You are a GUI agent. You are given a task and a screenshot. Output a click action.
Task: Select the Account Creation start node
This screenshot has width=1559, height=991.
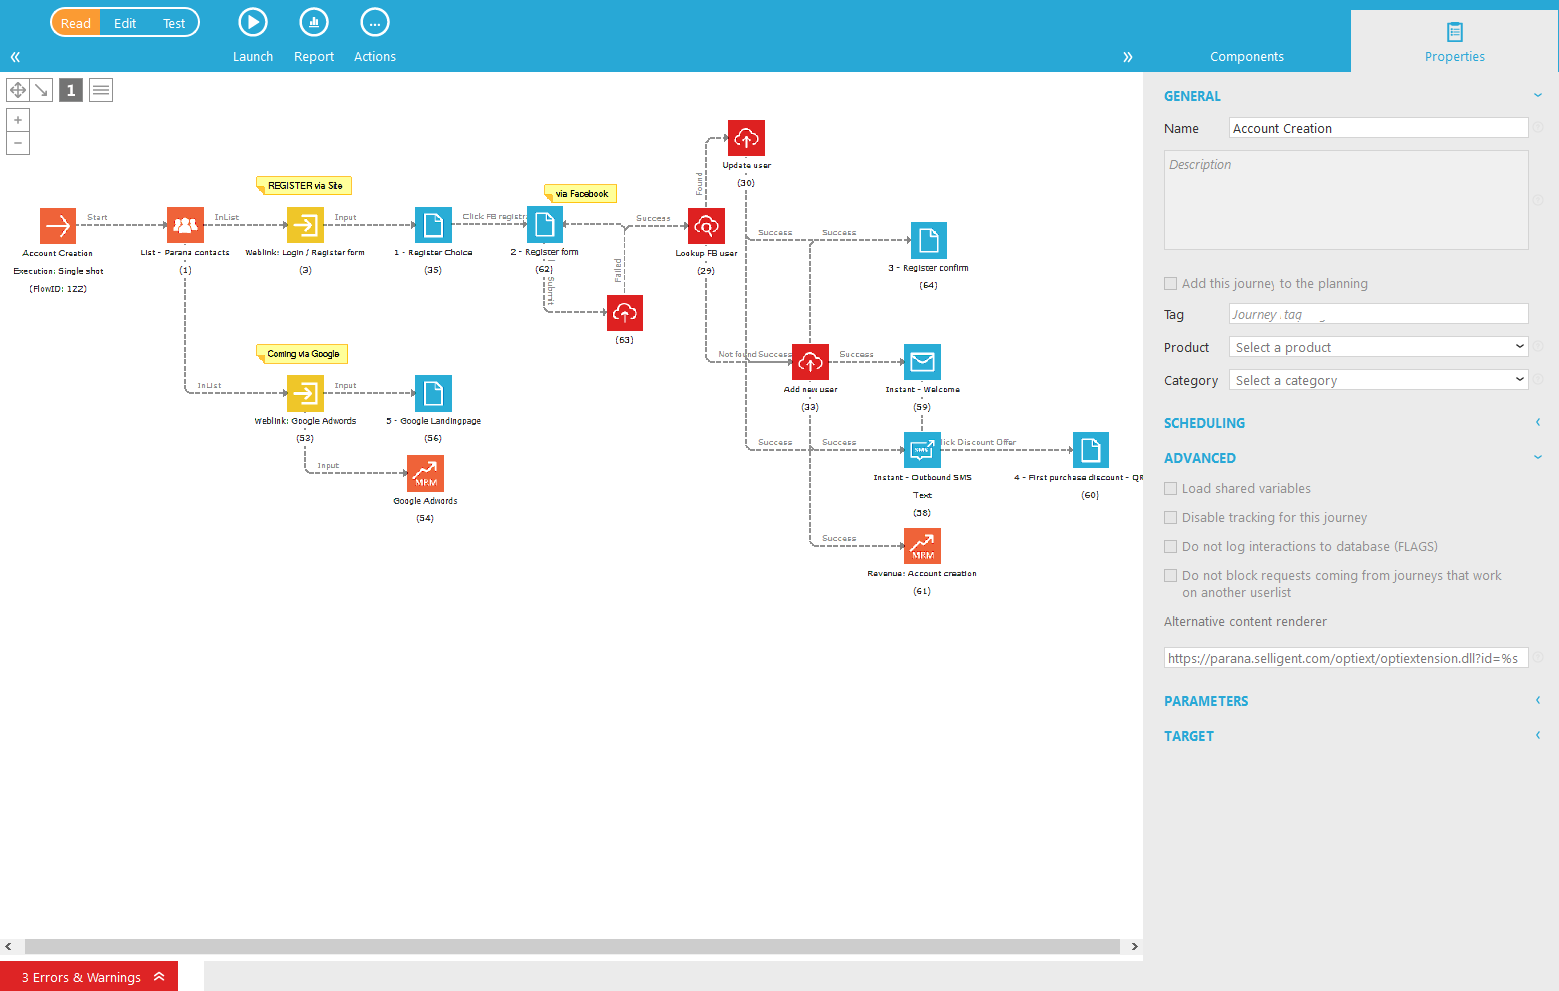[58, 226]
